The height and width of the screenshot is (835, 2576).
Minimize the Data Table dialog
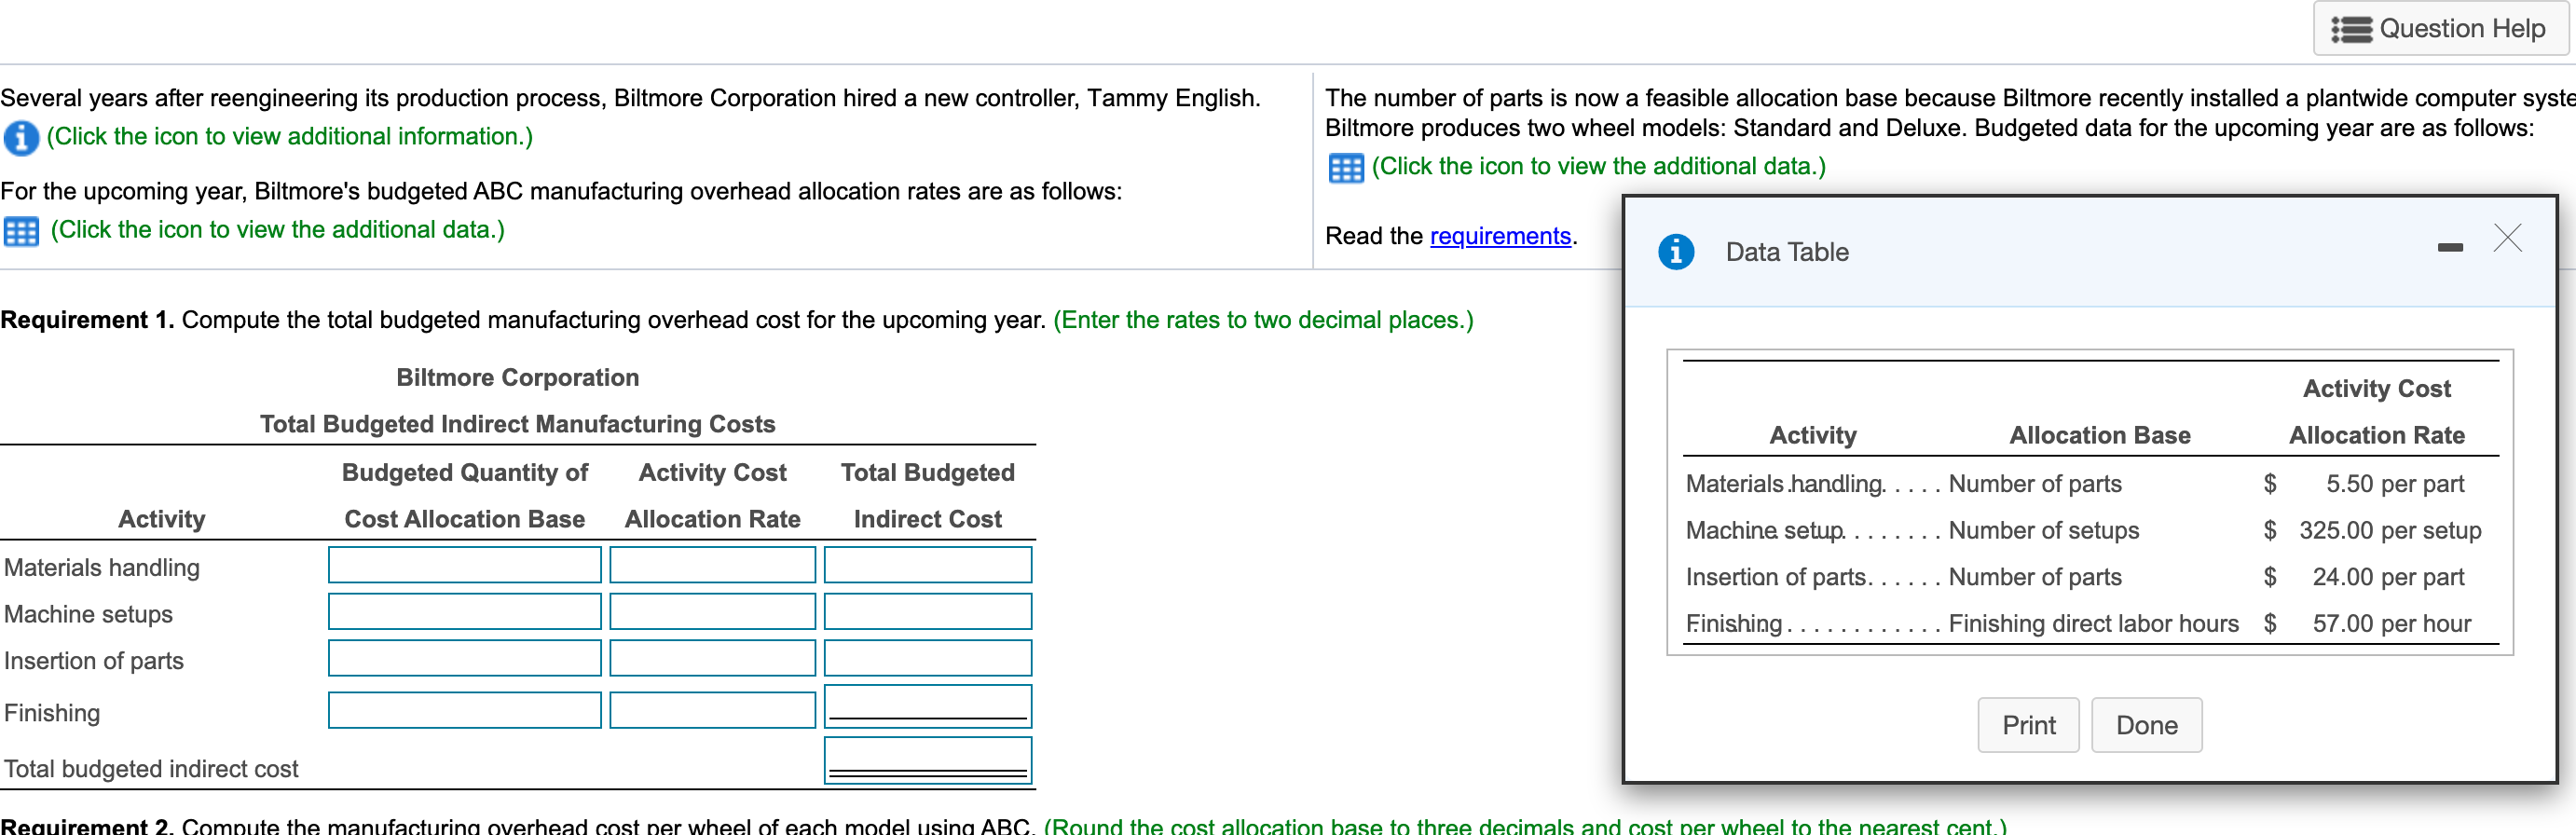point(2450,247)
